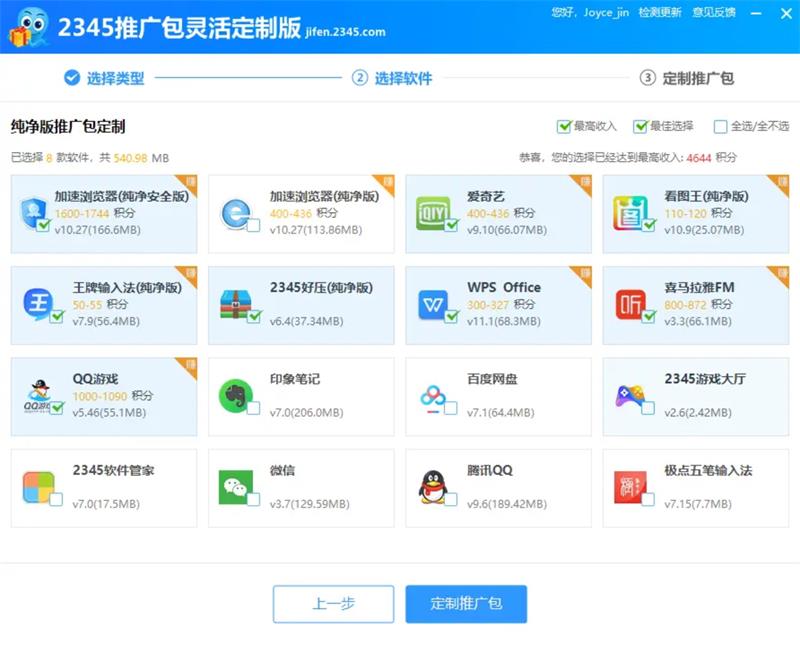Click the WPS Office title text
The height and width of the screenshot is (645, 800).
pyautogui.click(x=504, y=287)
